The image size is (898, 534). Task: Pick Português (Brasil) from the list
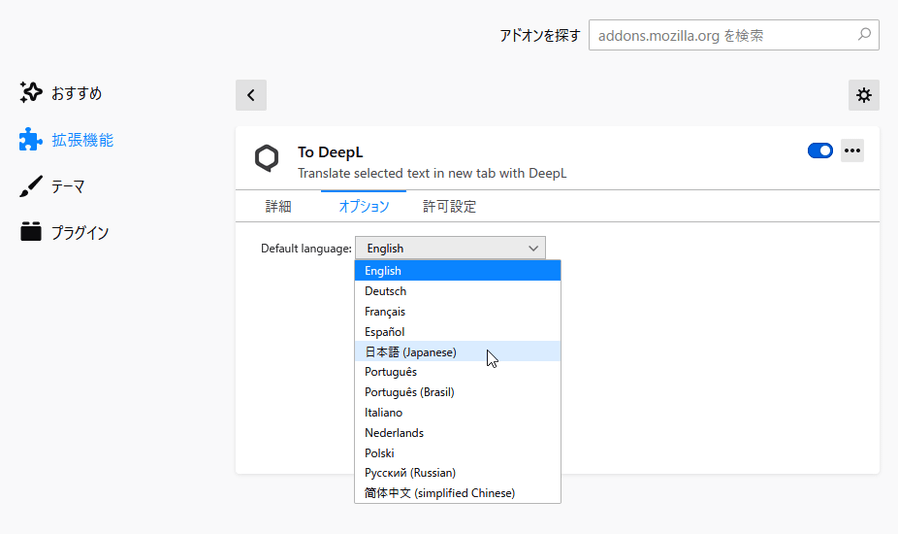(x=458, y=392)
